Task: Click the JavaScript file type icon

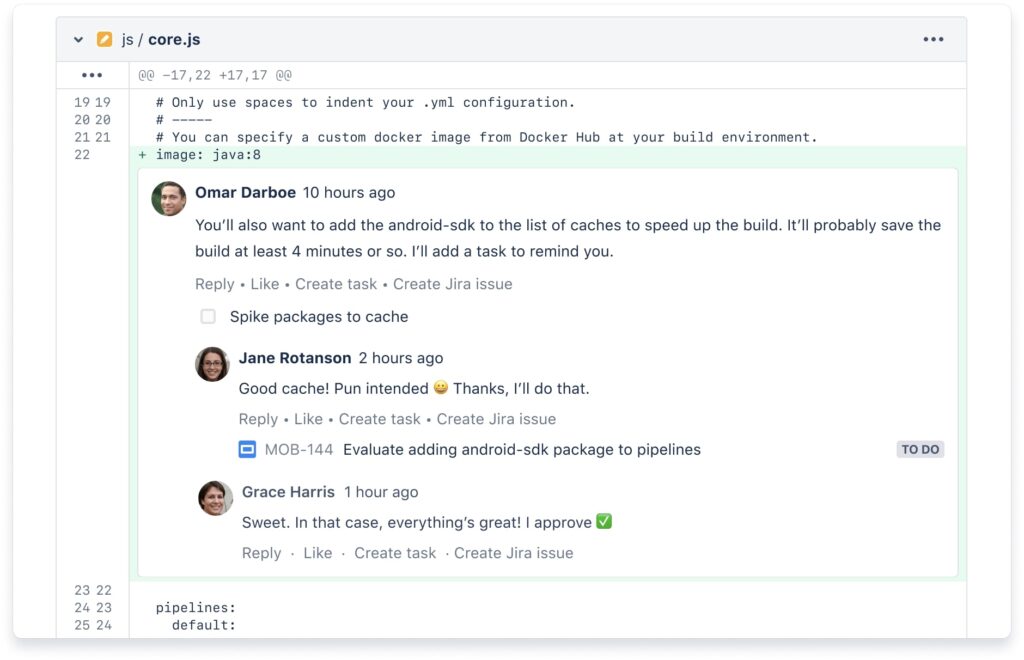Action: pyautogui.click(x=104, y=38)
